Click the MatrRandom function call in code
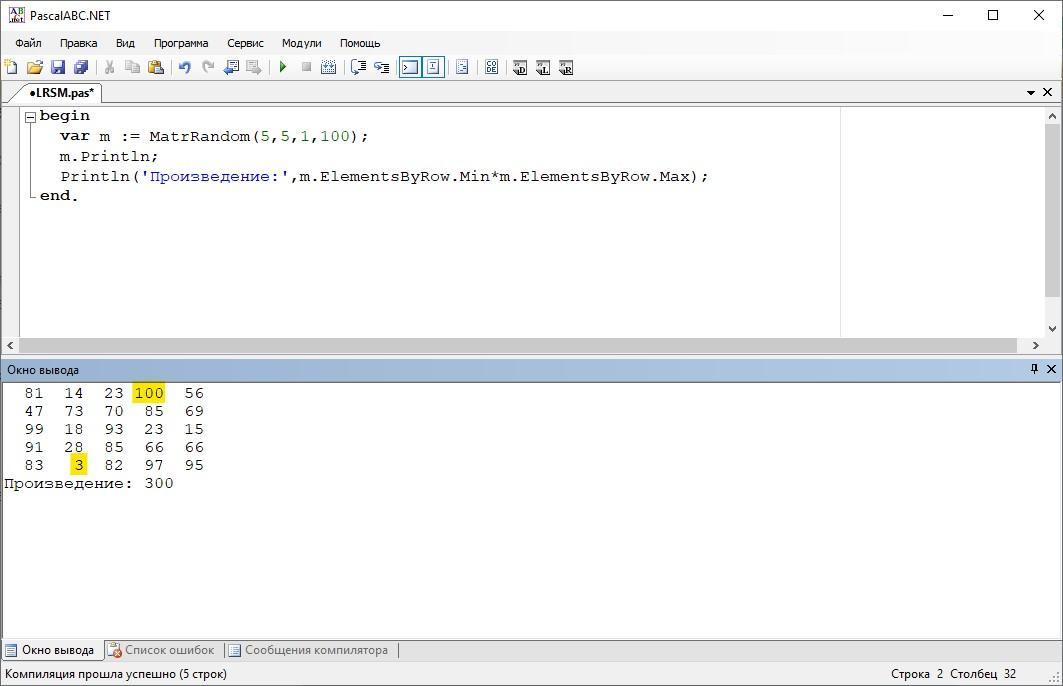 (x=200, y=136)
